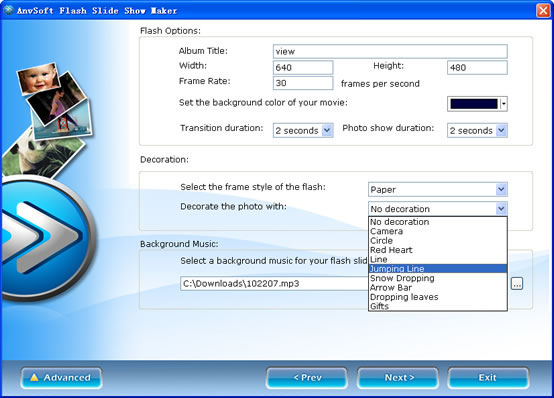The height and width of the screenshot is (398, 554).
Task: Click the baby photo thumbnail
Action: pos(39,78)
